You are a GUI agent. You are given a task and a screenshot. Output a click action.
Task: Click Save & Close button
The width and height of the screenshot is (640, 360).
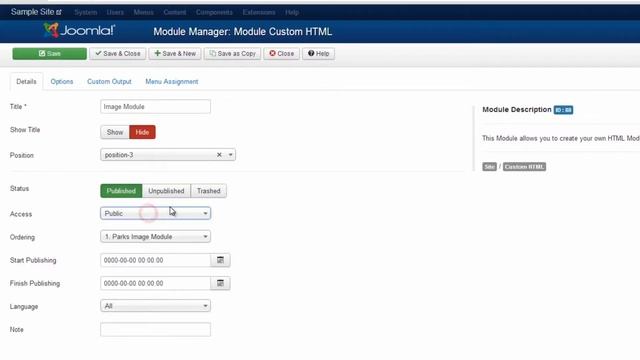pyautogui.click(x=118, y=53)
